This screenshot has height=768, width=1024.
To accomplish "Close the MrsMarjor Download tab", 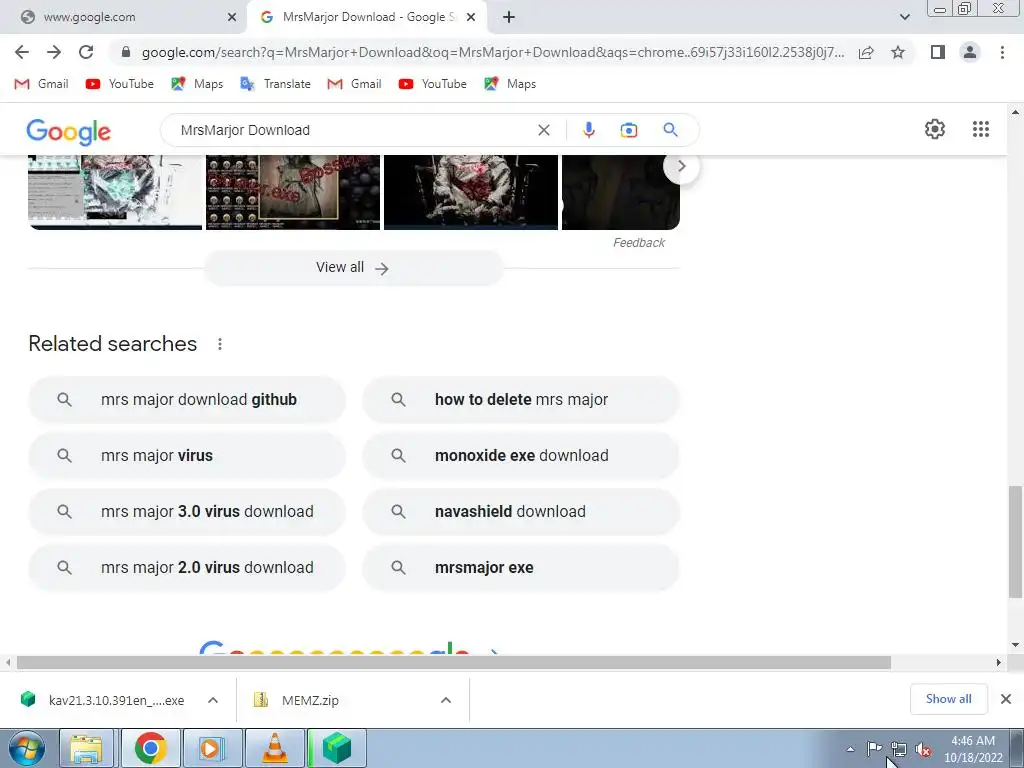I will 471,17.
